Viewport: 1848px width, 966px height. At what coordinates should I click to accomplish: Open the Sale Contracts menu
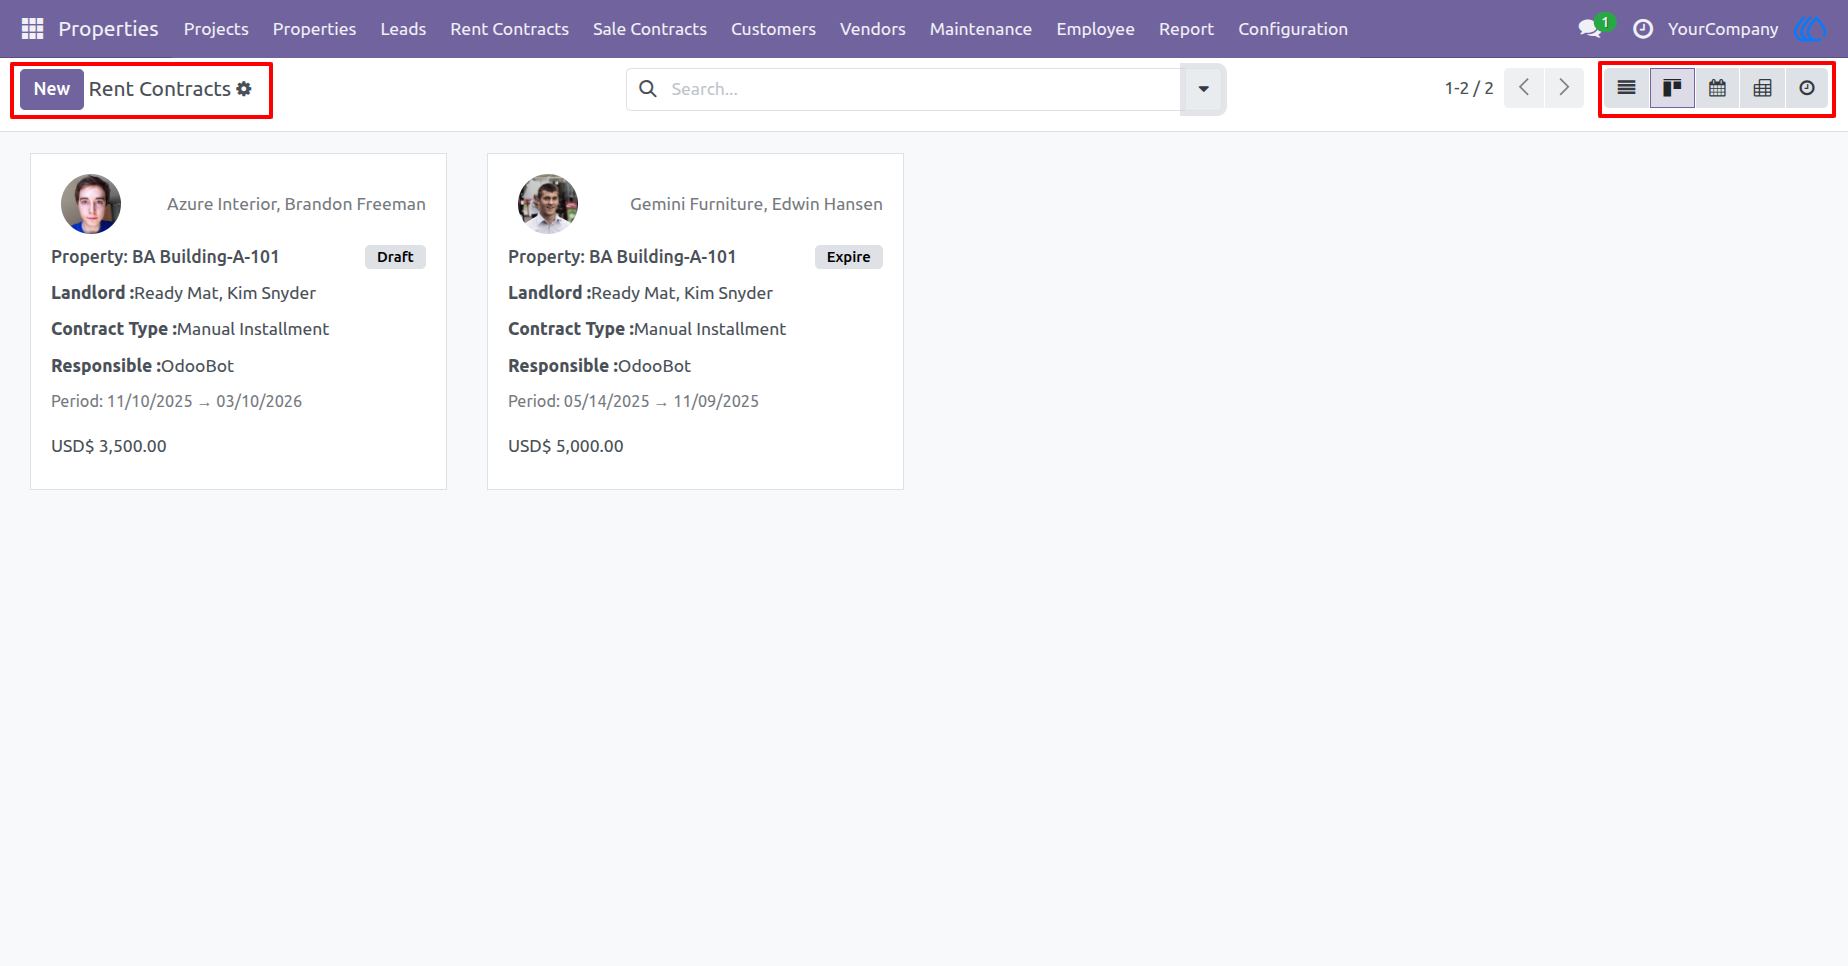650,29
